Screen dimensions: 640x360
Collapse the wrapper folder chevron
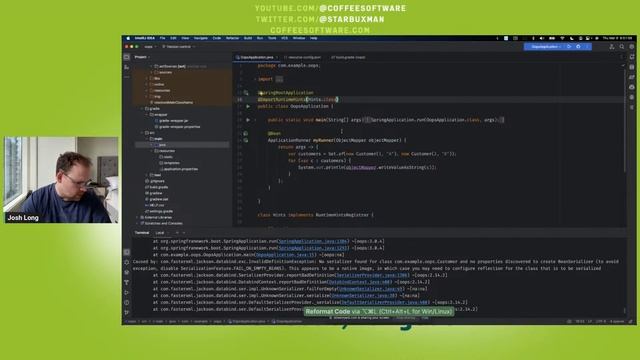147,115
